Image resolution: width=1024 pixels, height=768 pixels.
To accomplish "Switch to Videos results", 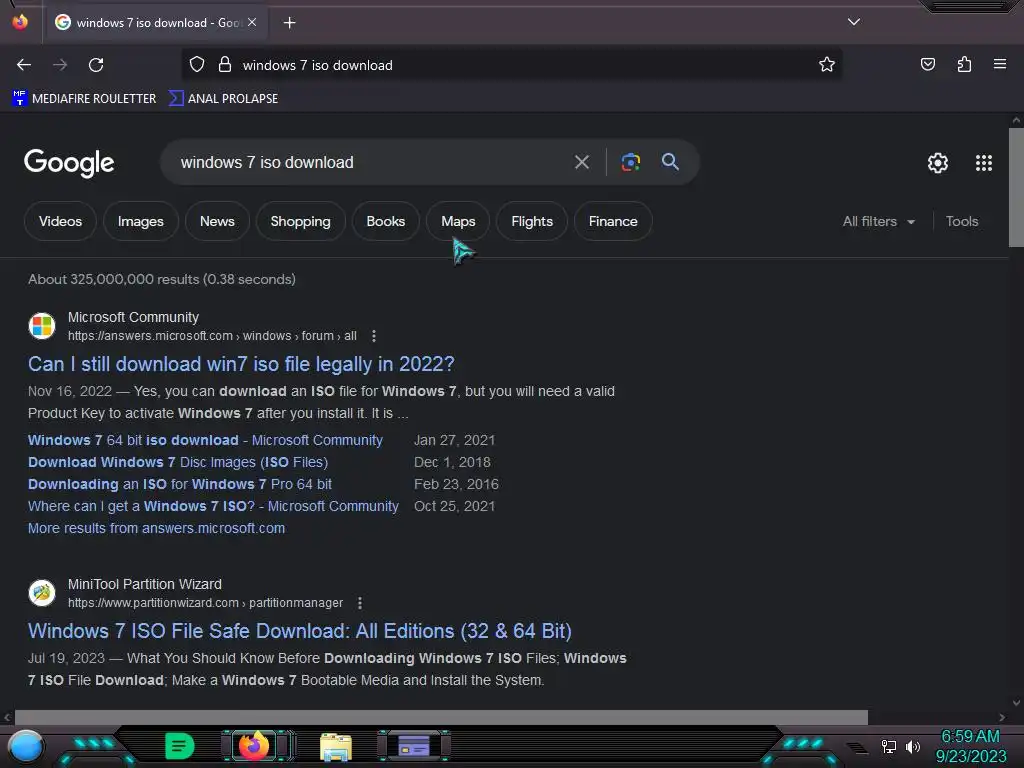I will tap(60, 221).
